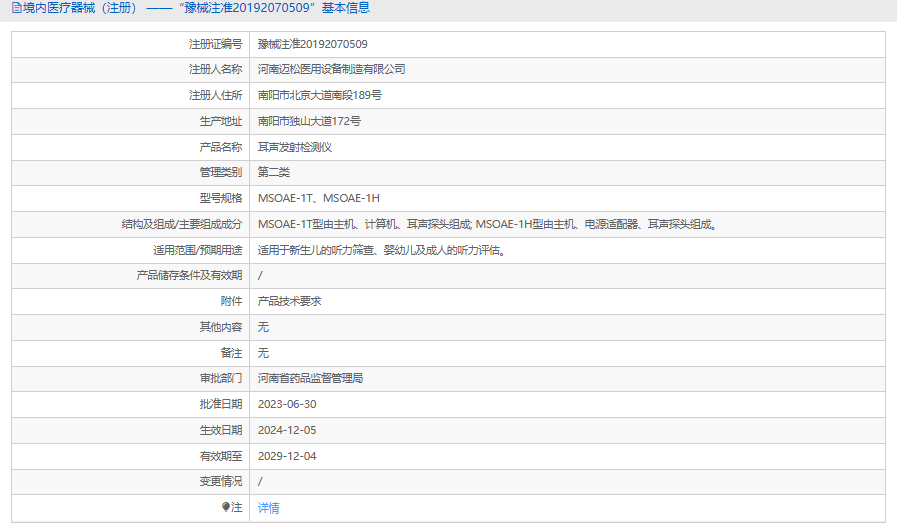
Task: Select registration number 豫械注准20192070509 in table
Action: pos(312,44)
